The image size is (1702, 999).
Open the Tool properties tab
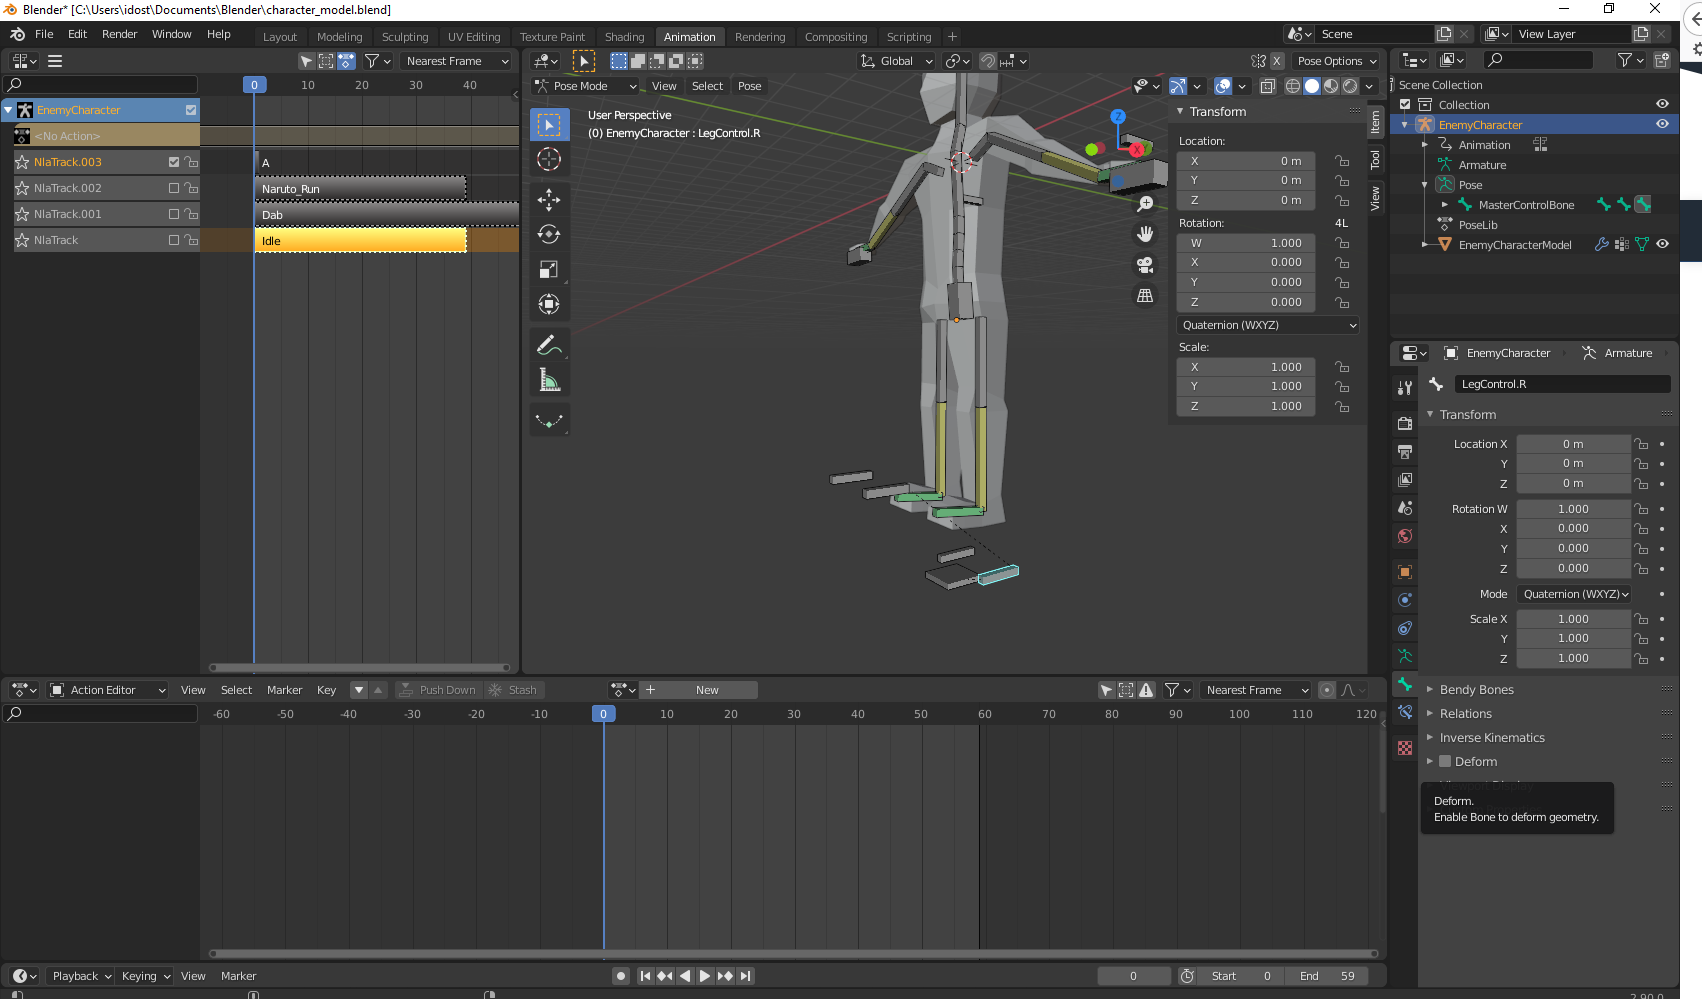tap(1405, 387)
